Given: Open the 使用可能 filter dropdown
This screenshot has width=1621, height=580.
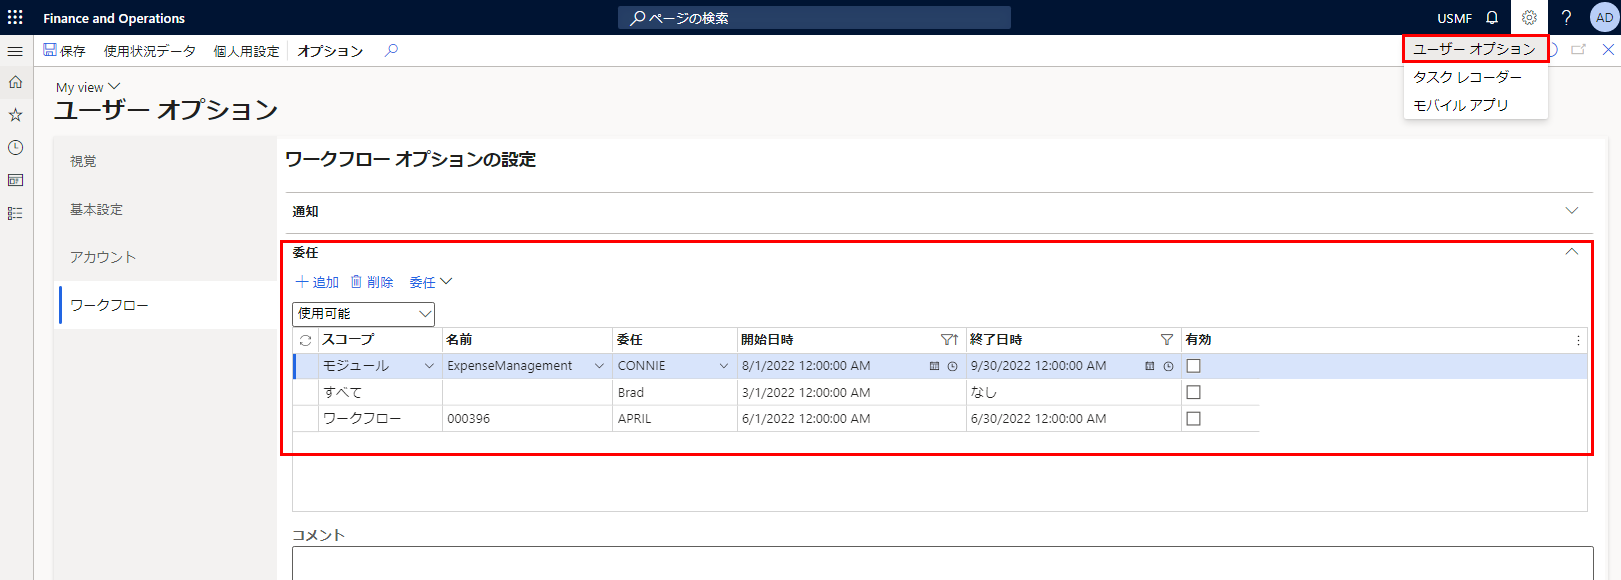Looking at the screenshot, I should [363, 313].
